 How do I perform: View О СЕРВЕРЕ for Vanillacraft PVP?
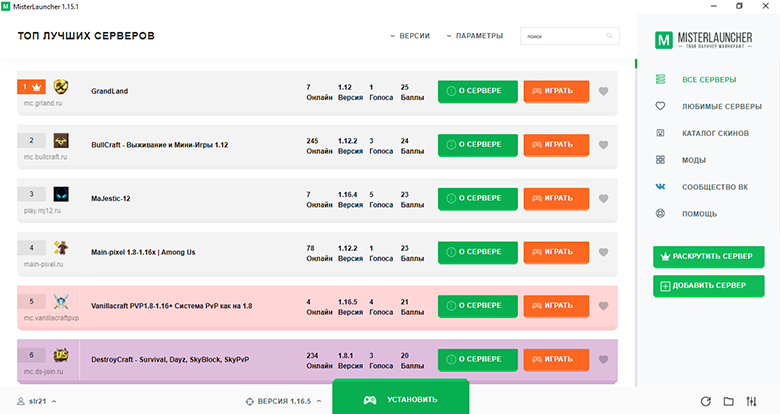pyautogui.click(x=478, y=306)
